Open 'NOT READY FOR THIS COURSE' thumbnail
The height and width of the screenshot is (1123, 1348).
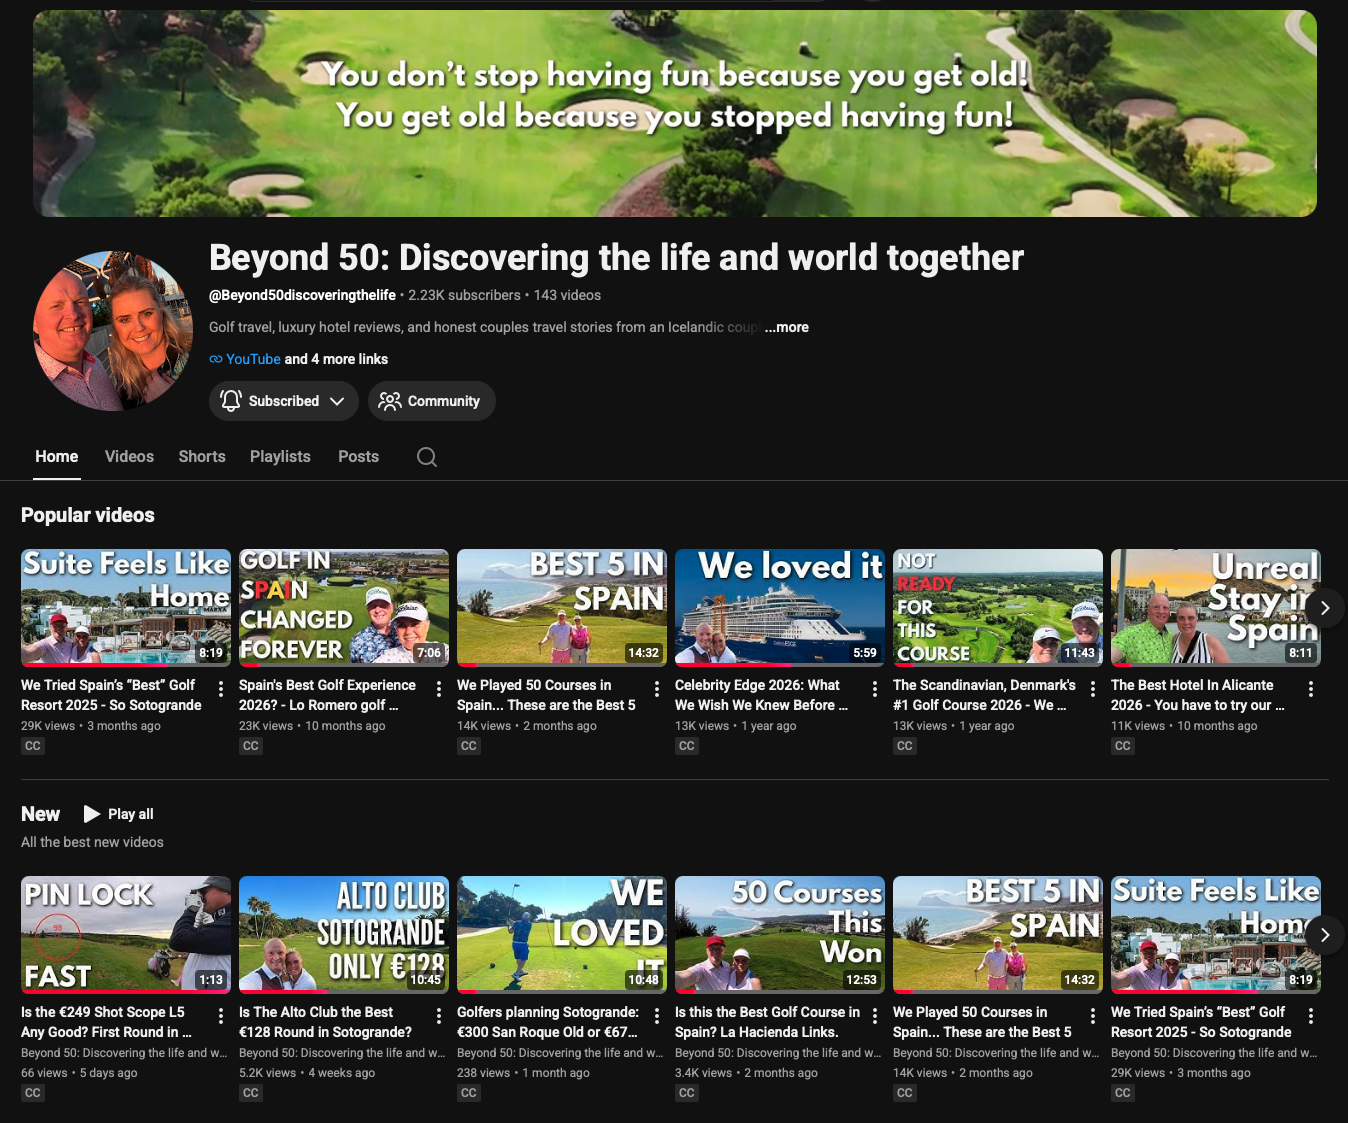coord(998,608)
